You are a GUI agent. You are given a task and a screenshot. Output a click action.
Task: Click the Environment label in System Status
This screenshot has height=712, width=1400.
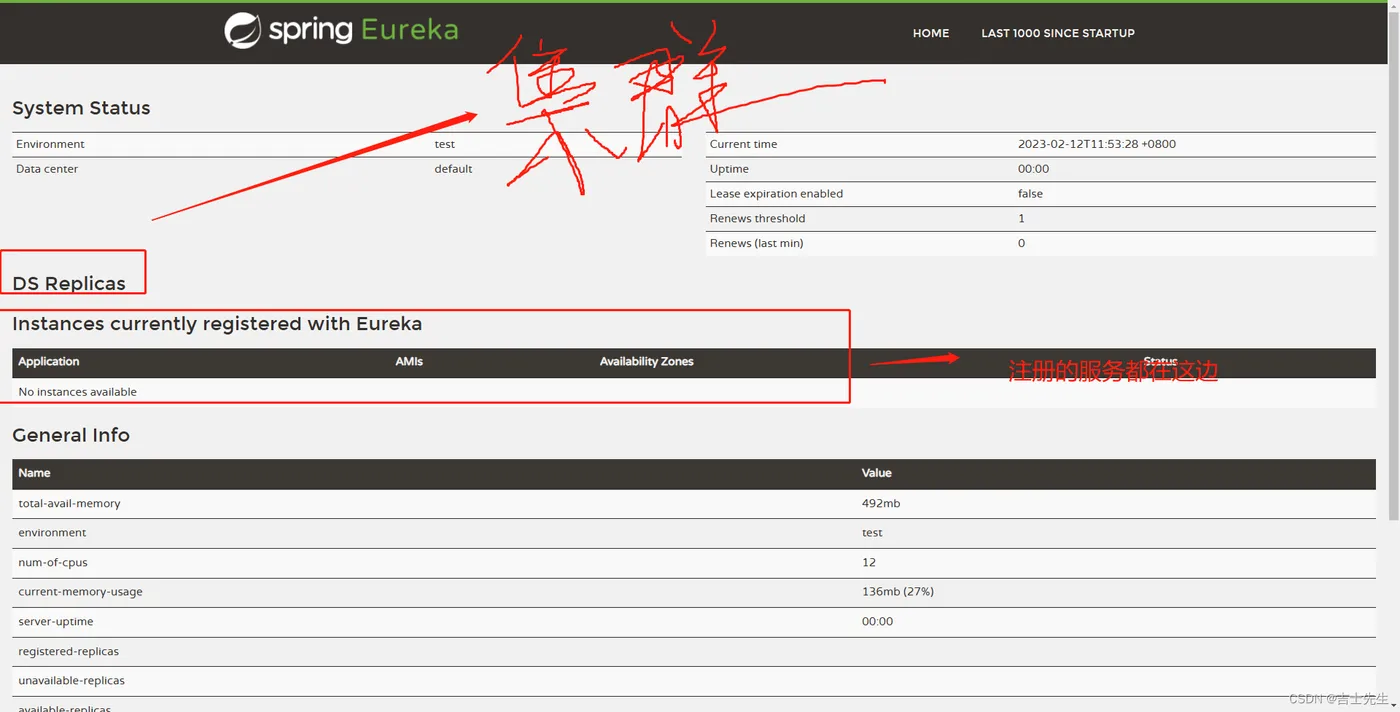[x=50, y=144]
